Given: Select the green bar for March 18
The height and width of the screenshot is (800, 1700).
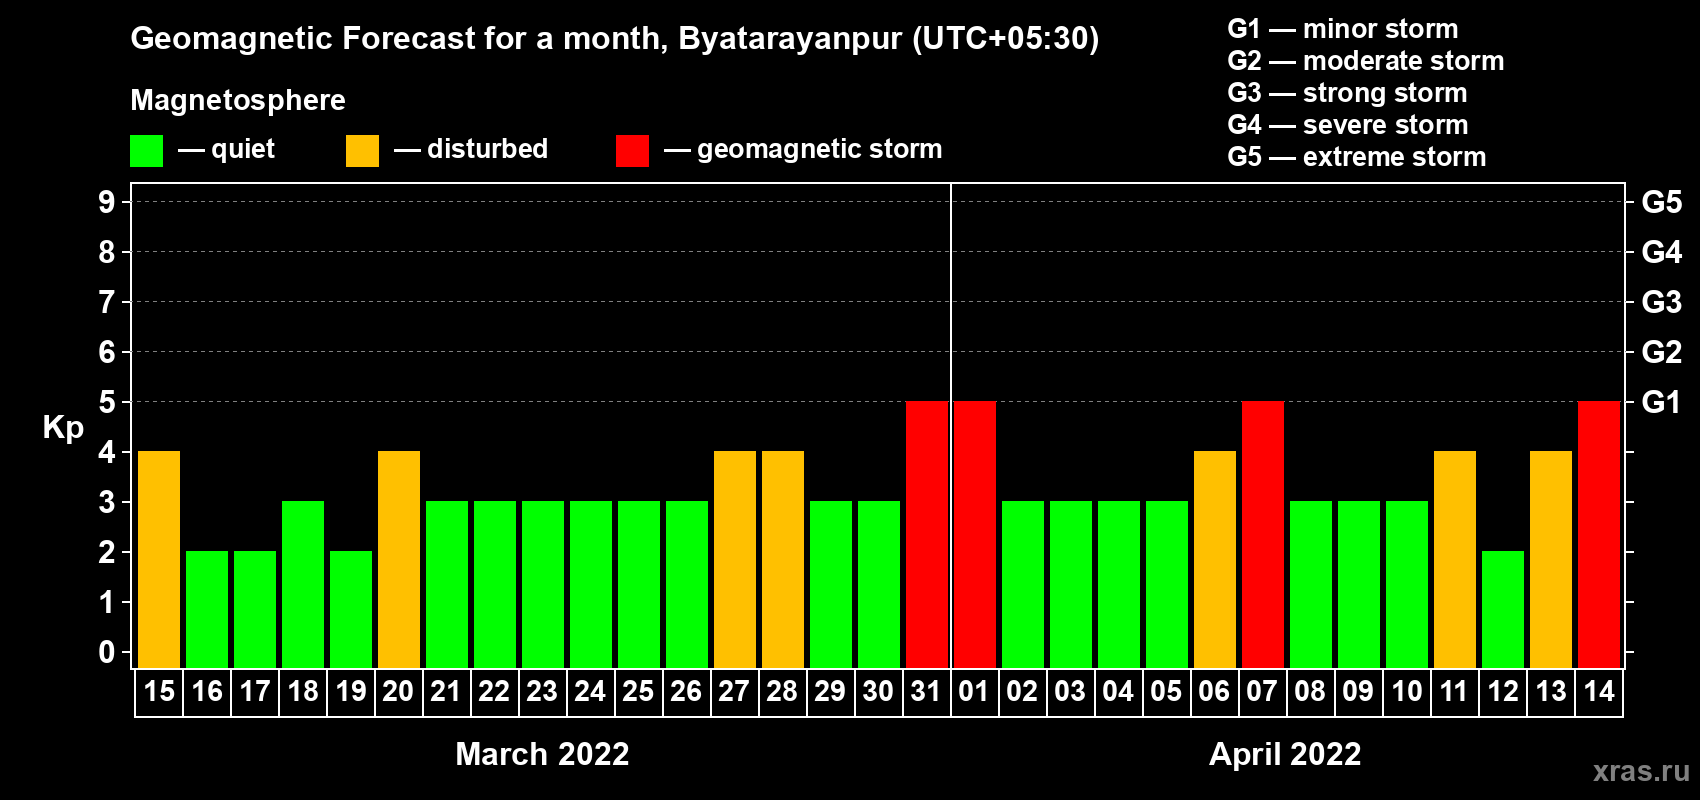Looking at the screenshot, I should 303,584.
